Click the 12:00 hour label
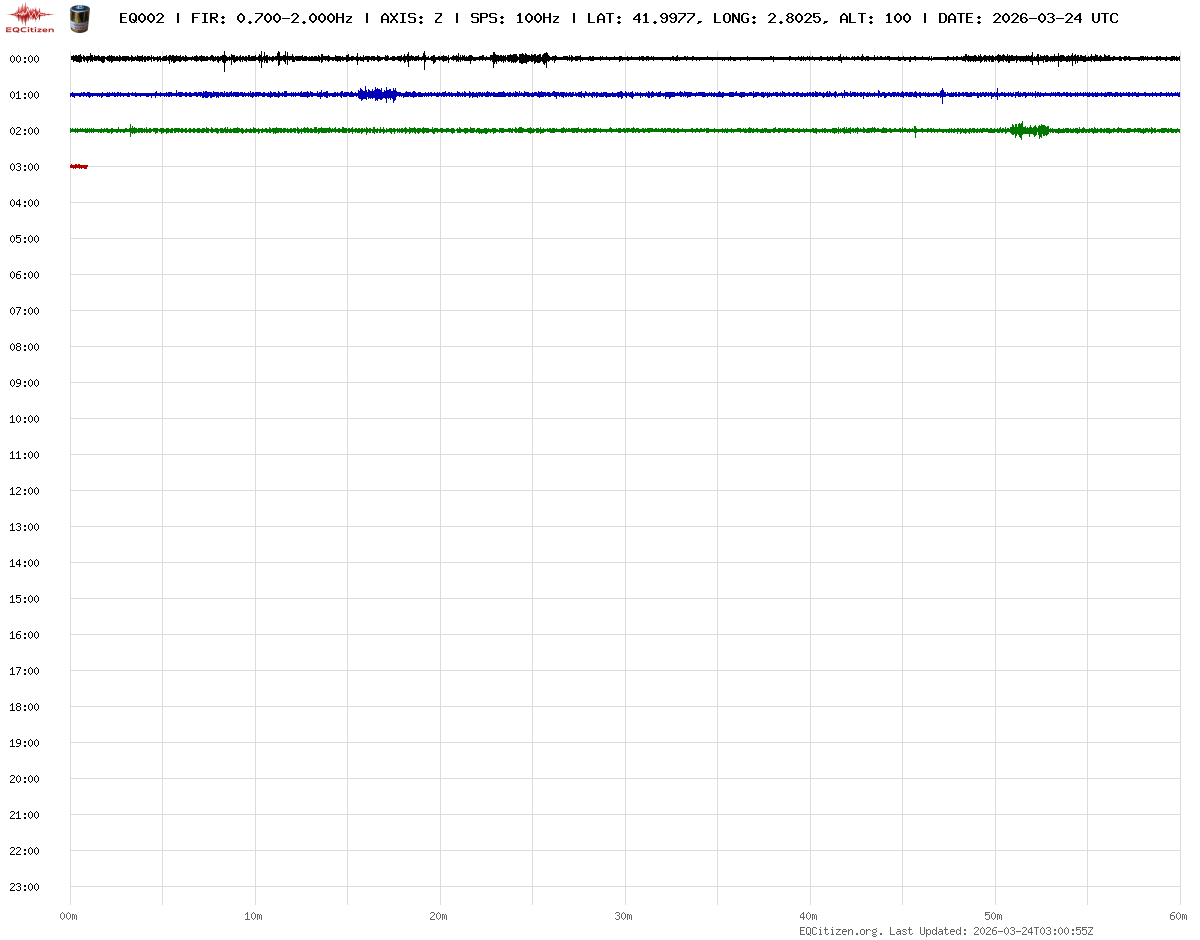This screenshot has height=940, width=1200. coord(24,491)
